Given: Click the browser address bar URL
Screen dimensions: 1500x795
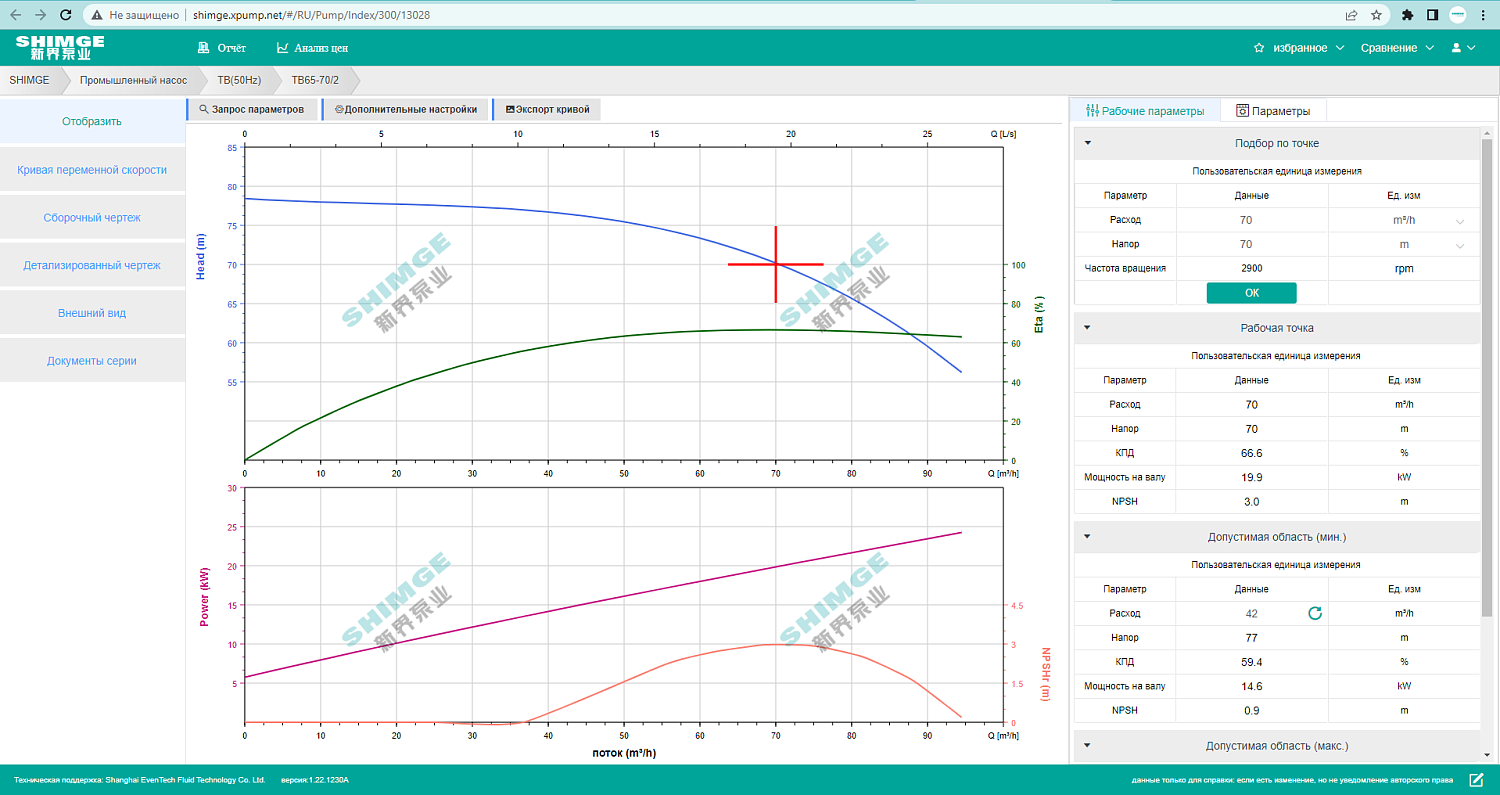Looking at the screenshot, I should click(x=311, y=15).
